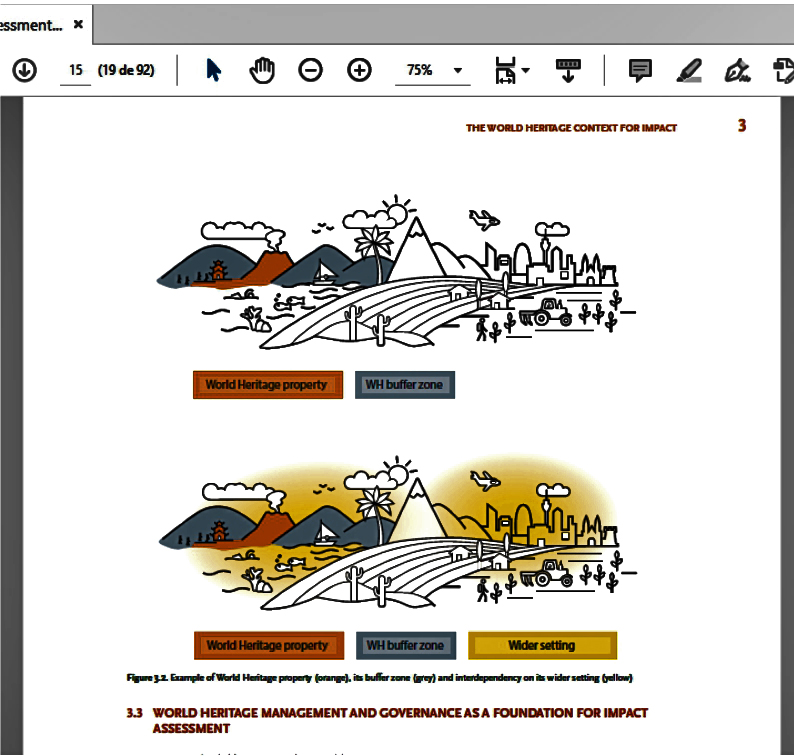Go to next page with down arrow
Viewport: 794px width, 756px height.
(24, 70)
